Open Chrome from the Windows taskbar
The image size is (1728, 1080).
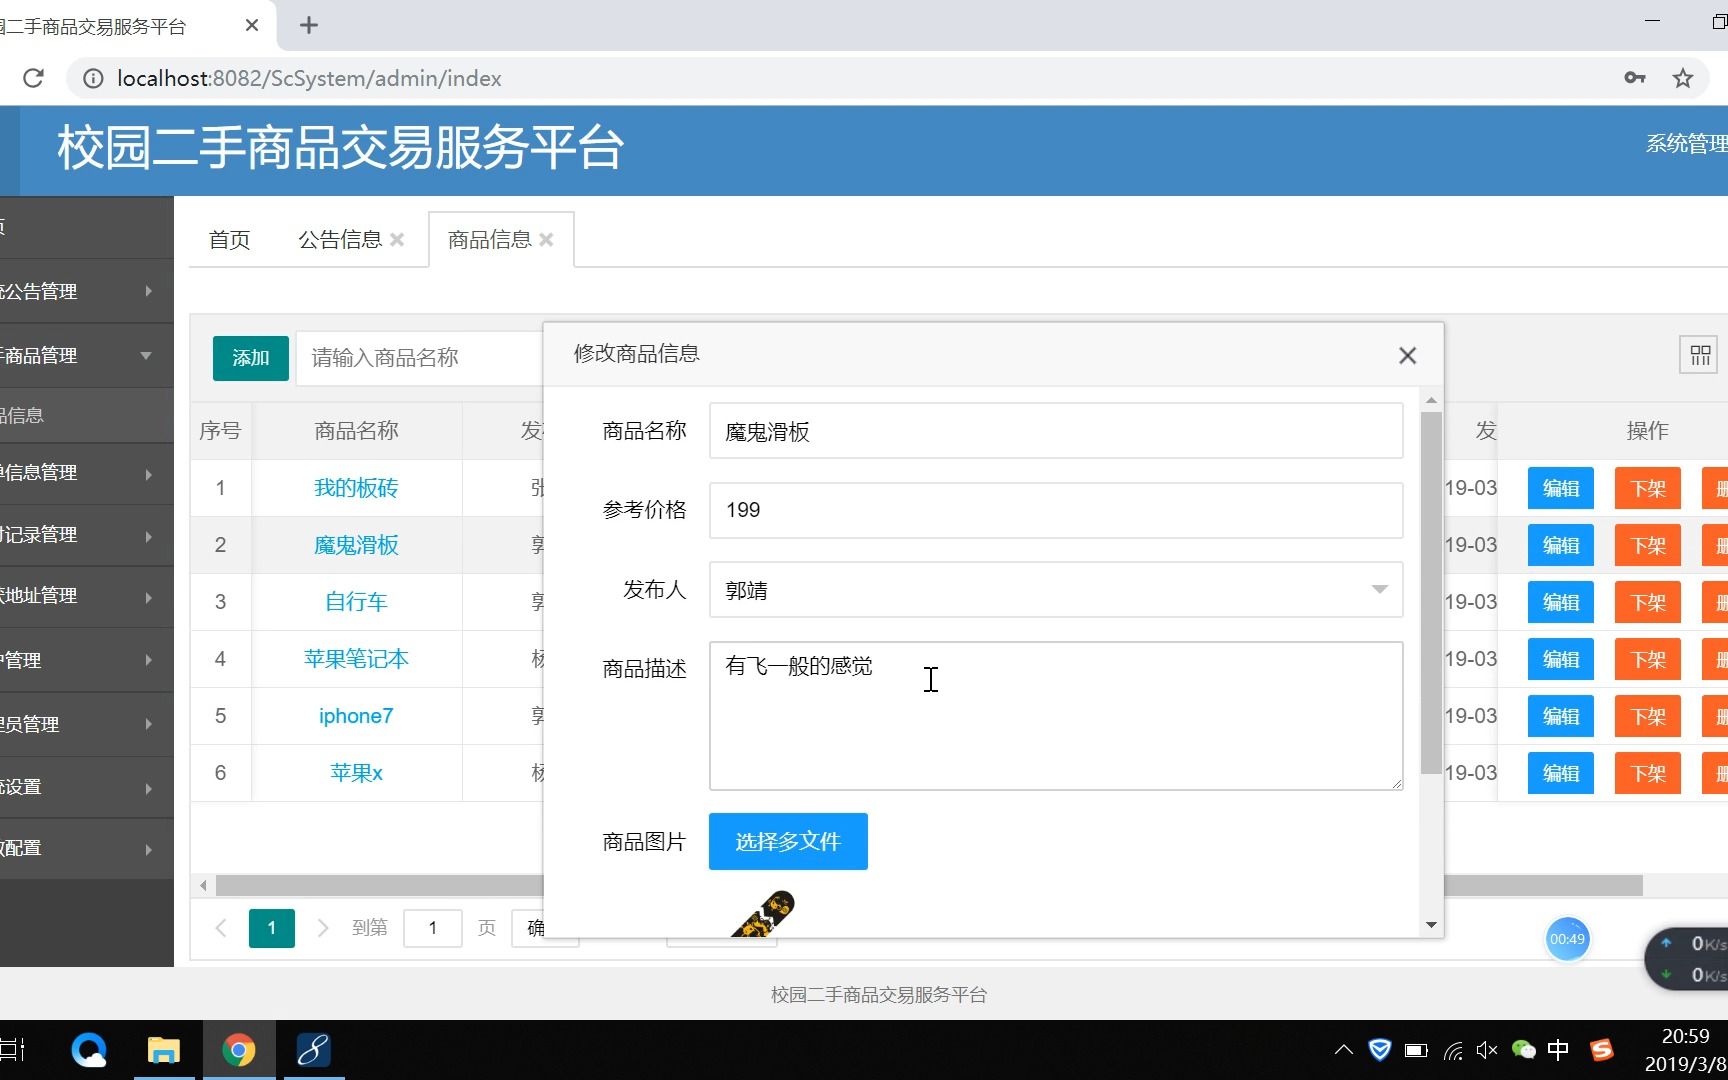pyautogui.click(x=238, y=1049)
